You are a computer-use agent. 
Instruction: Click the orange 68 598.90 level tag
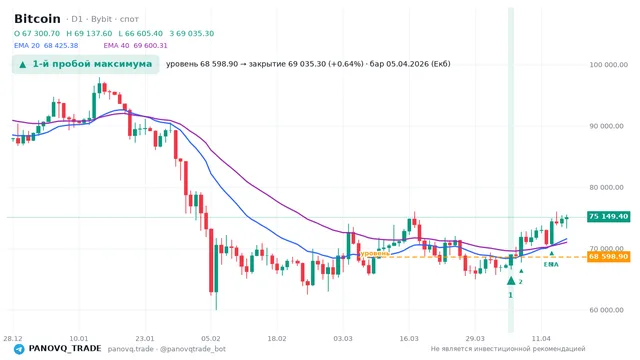coord(609,257)
